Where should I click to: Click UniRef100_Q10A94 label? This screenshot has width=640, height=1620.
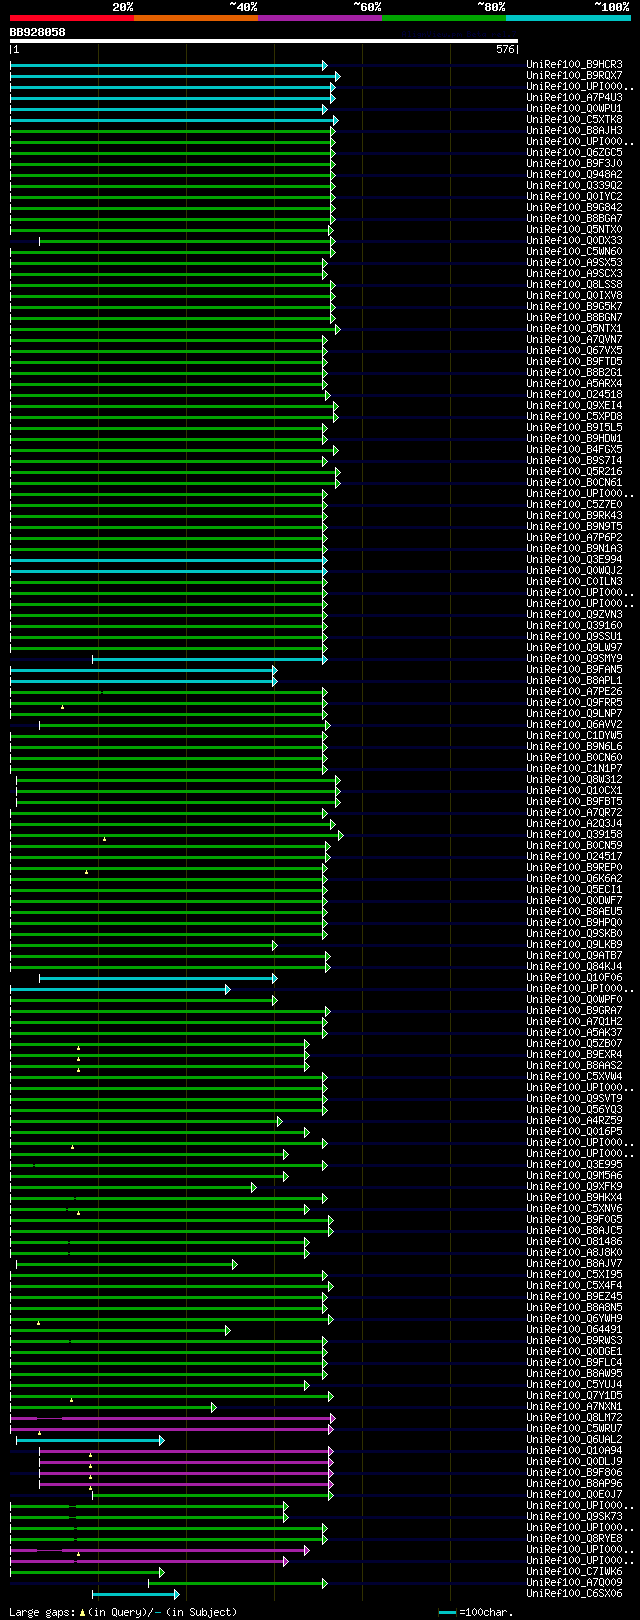[574, 1451]
